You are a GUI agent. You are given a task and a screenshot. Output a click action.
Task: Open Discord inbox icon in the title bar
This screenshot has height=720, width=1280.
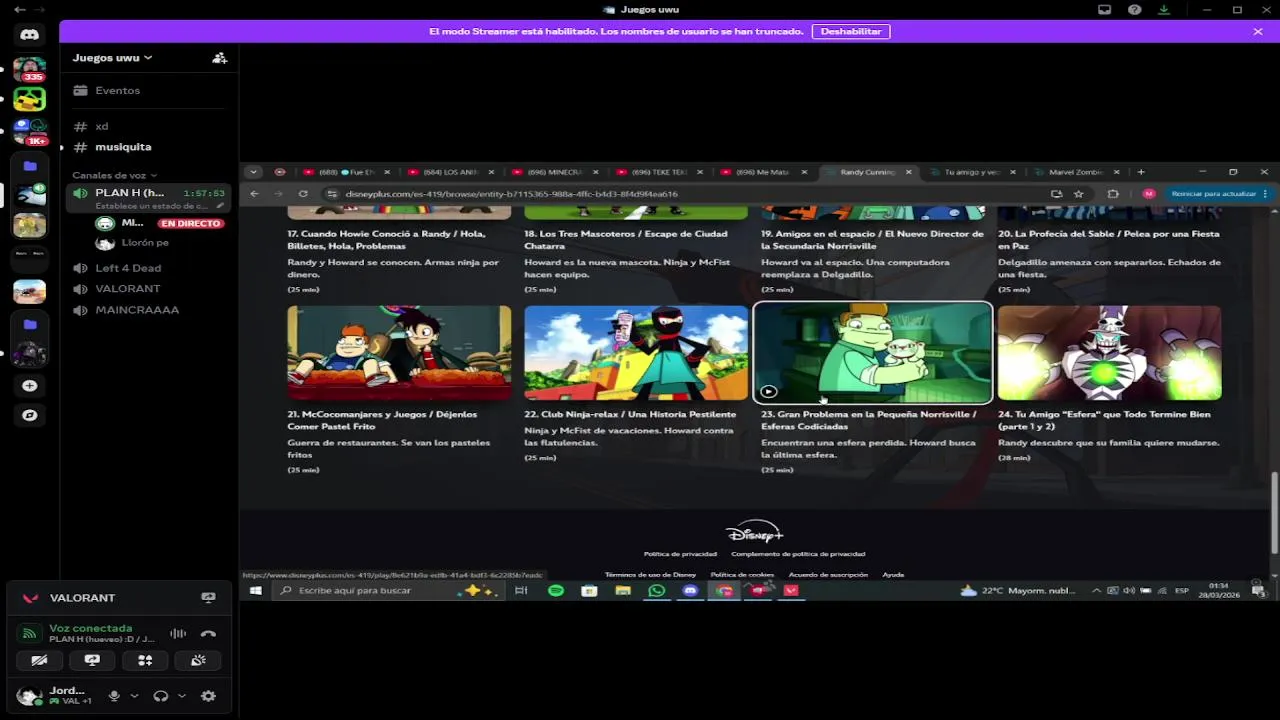[x=1104, y=9]
